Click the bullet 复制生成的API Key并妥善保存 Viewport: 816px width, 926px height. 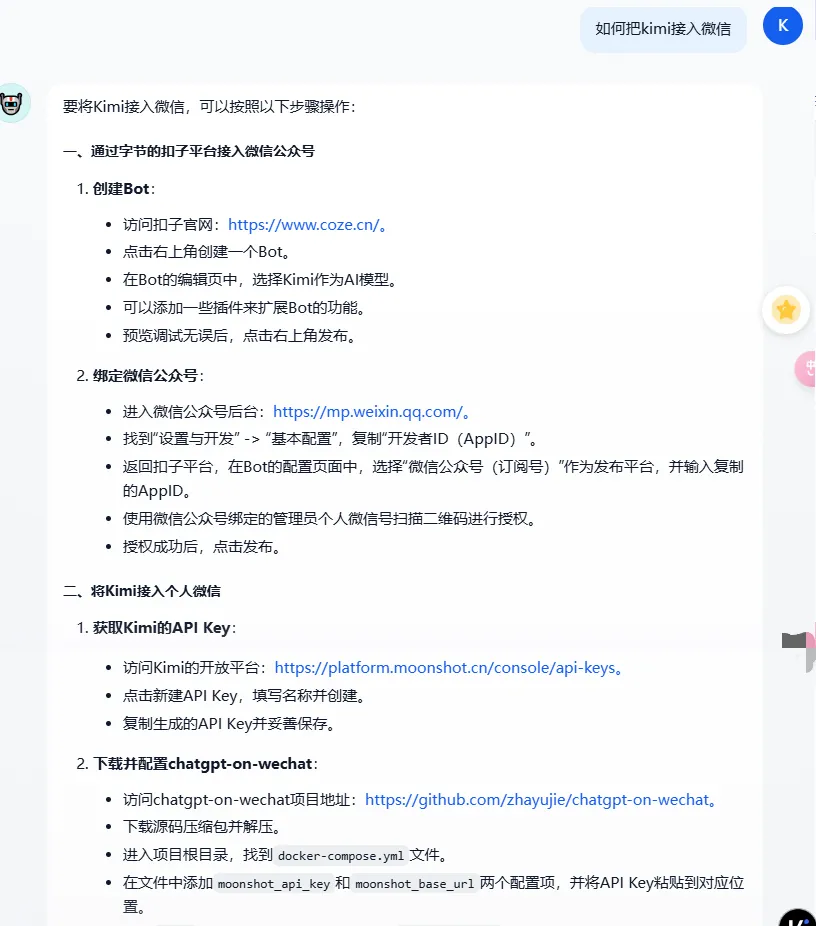[229, 724]
